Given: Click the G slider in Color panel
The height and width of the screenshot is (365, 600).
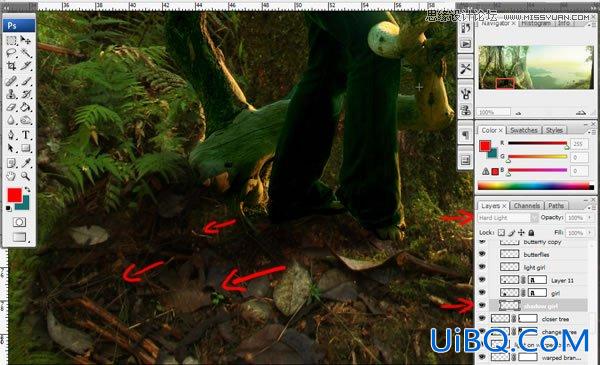Looking at the screenshot, I should point(537,157).
